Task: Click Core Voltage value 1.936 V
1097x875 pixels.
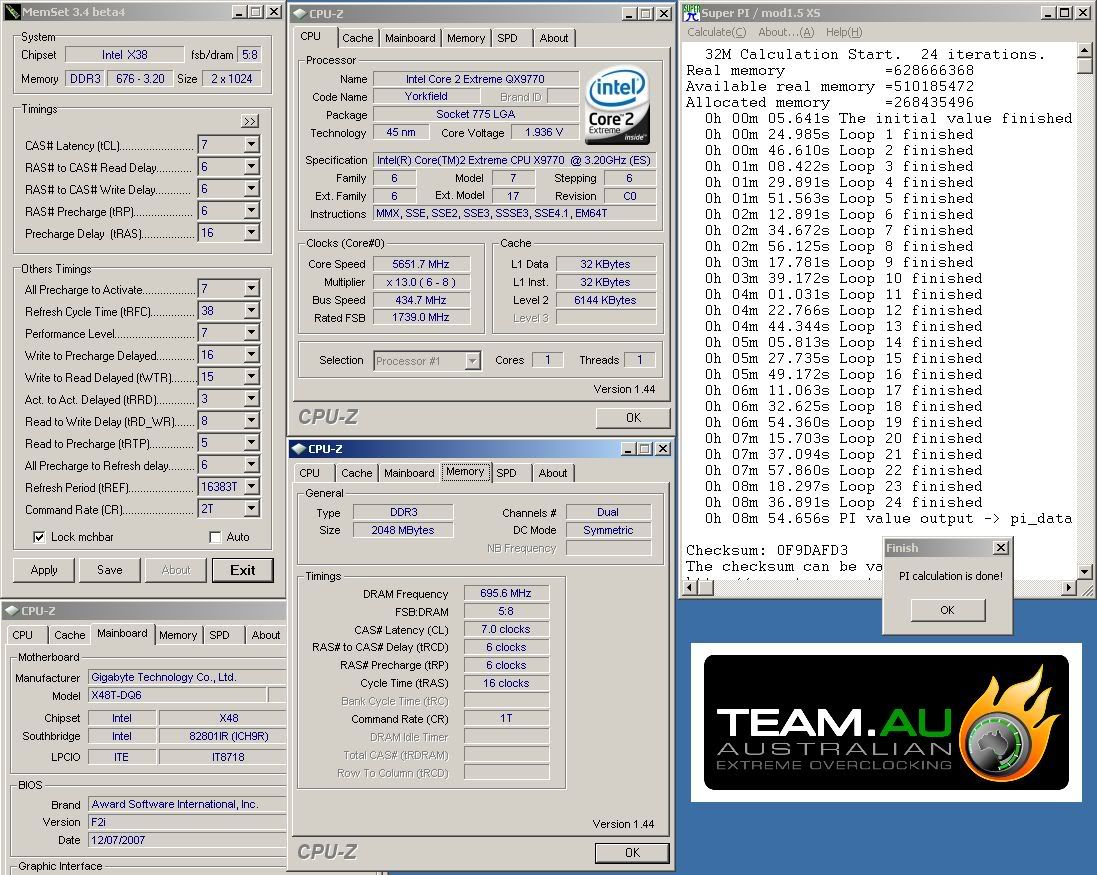Action: [544, 132]
